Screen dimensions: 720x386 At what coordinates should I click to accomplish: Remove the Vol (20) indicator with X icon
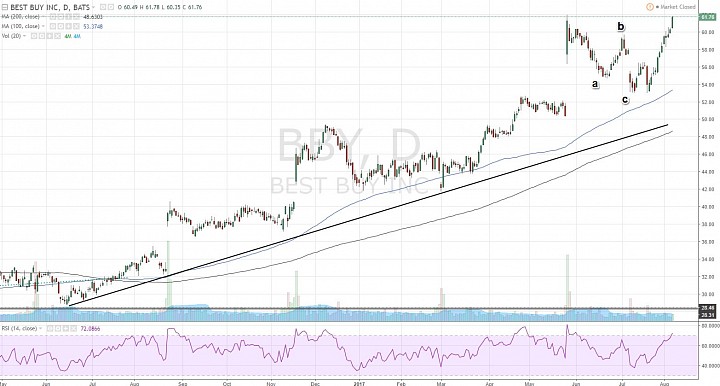[x=57, y=36]
